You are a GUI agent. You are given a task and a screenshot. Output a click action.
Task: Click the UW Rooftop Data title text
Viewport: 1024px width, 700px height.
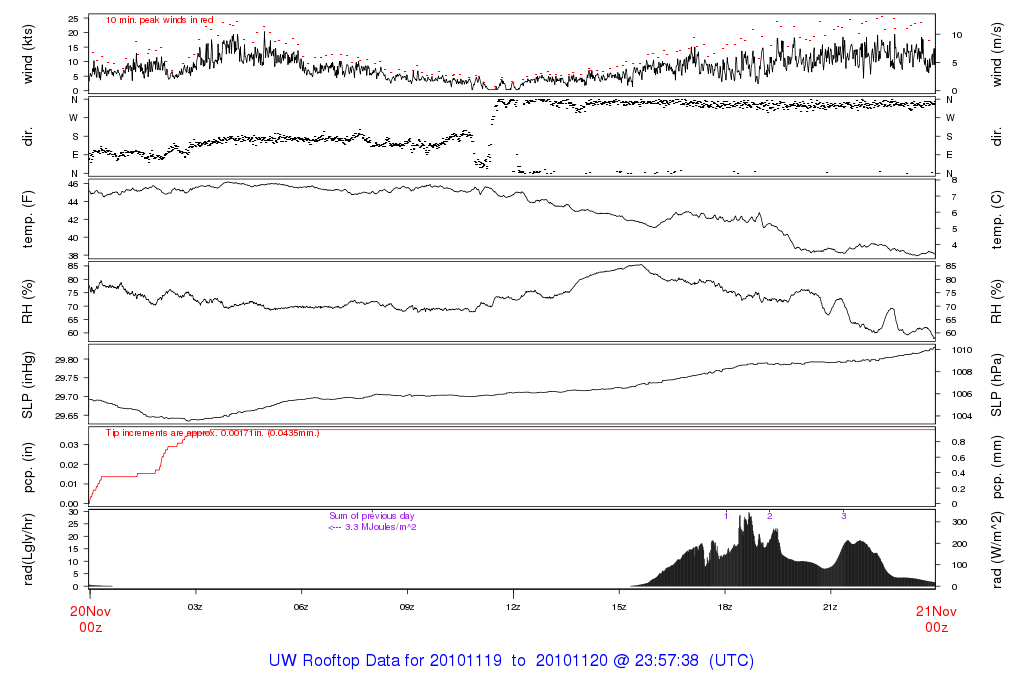pos(511,661)
